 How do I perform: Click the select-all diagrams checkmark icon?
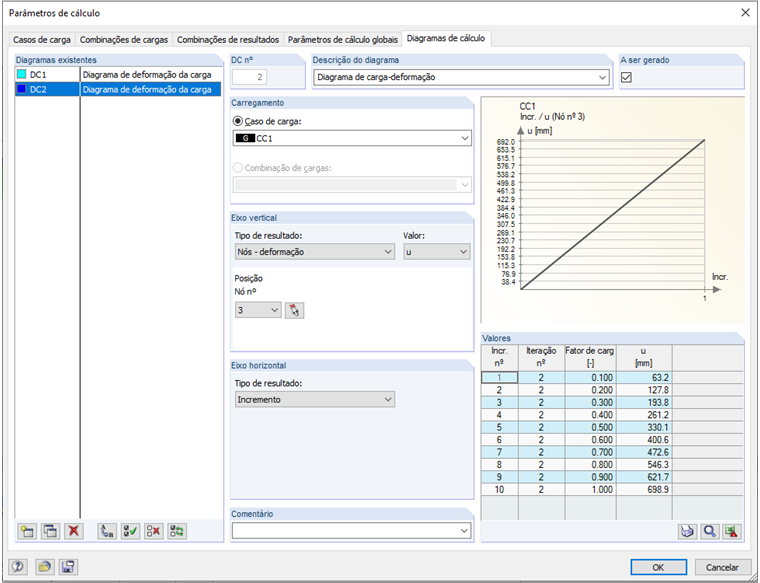[130, 531]
